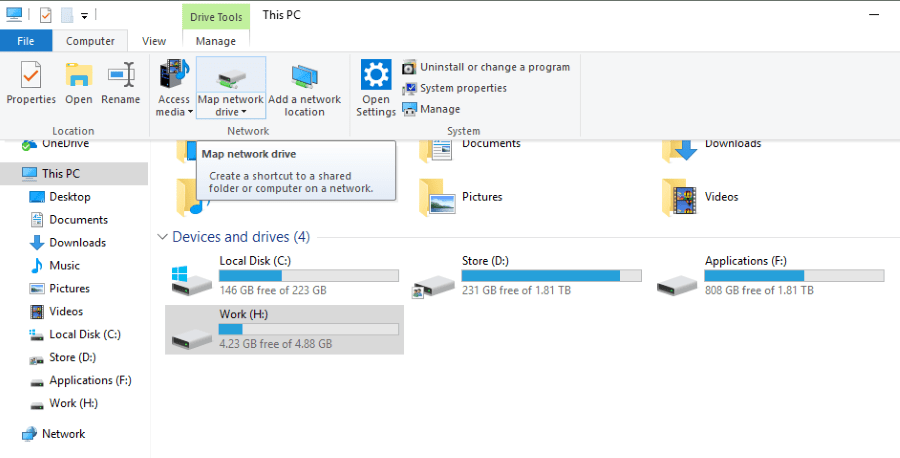Click Manage in System group
900x458 pixels.
click(431, 109)
